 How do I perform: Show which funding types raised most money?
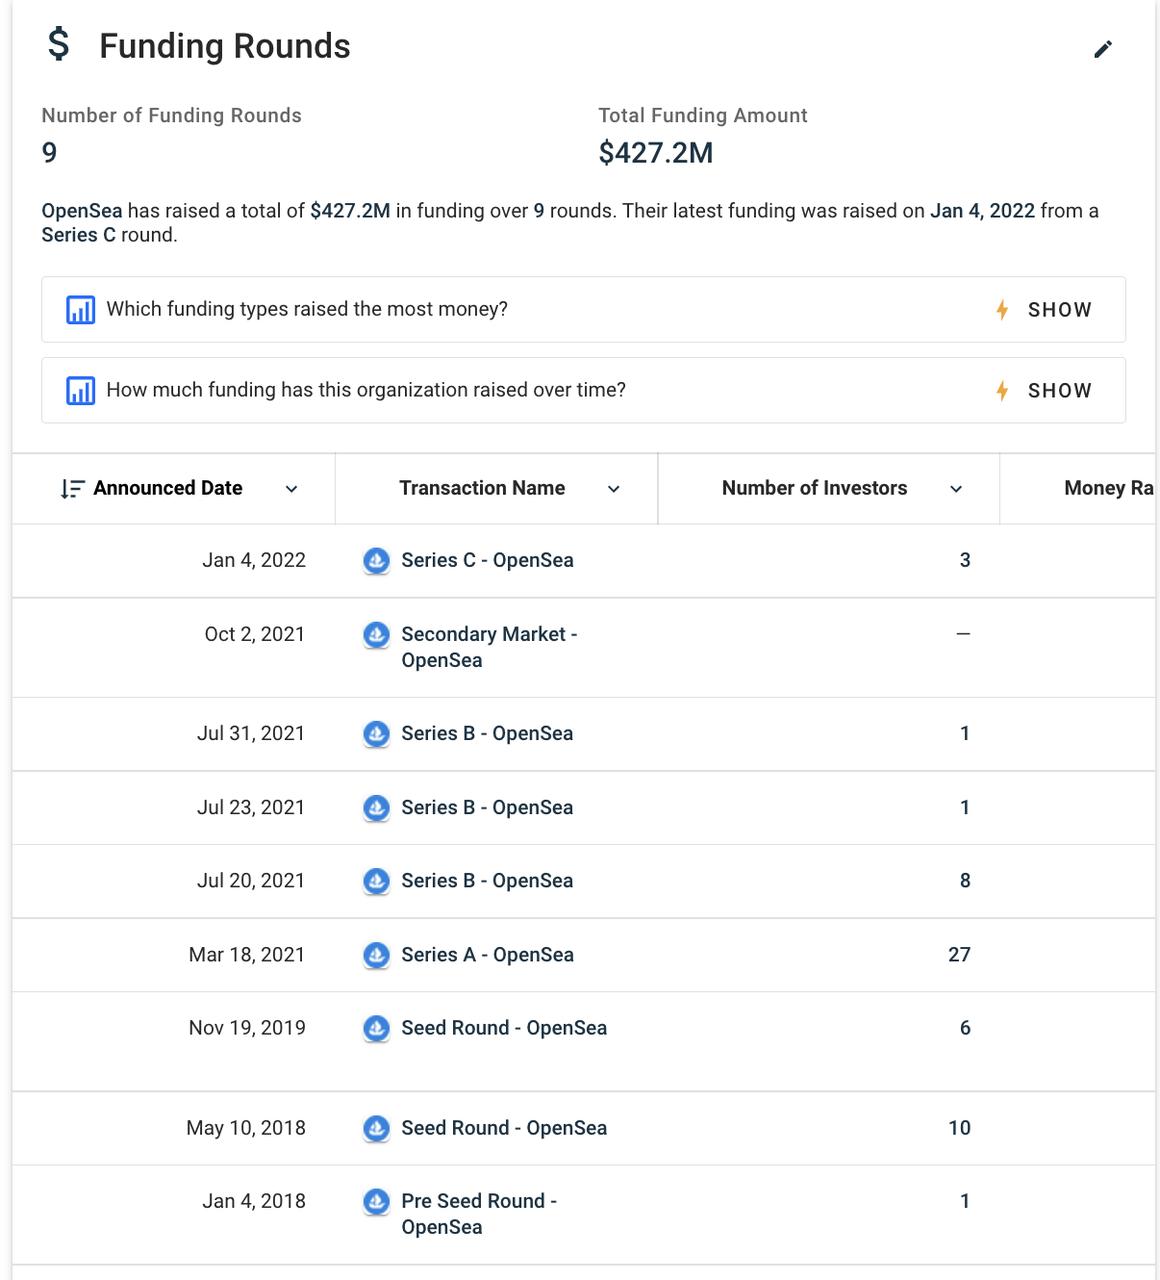tap(1046, 310)
